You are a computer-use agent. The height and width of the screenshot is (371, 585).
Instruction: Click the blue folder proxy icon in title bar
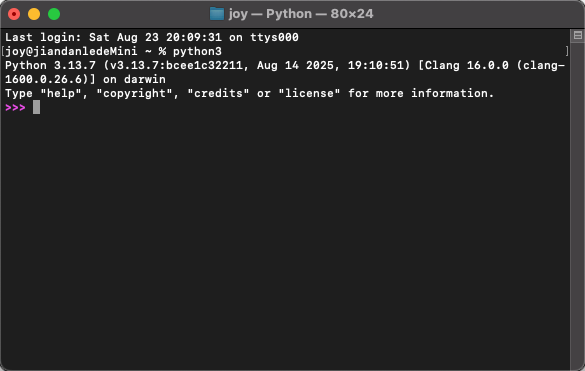click(217, 14)
